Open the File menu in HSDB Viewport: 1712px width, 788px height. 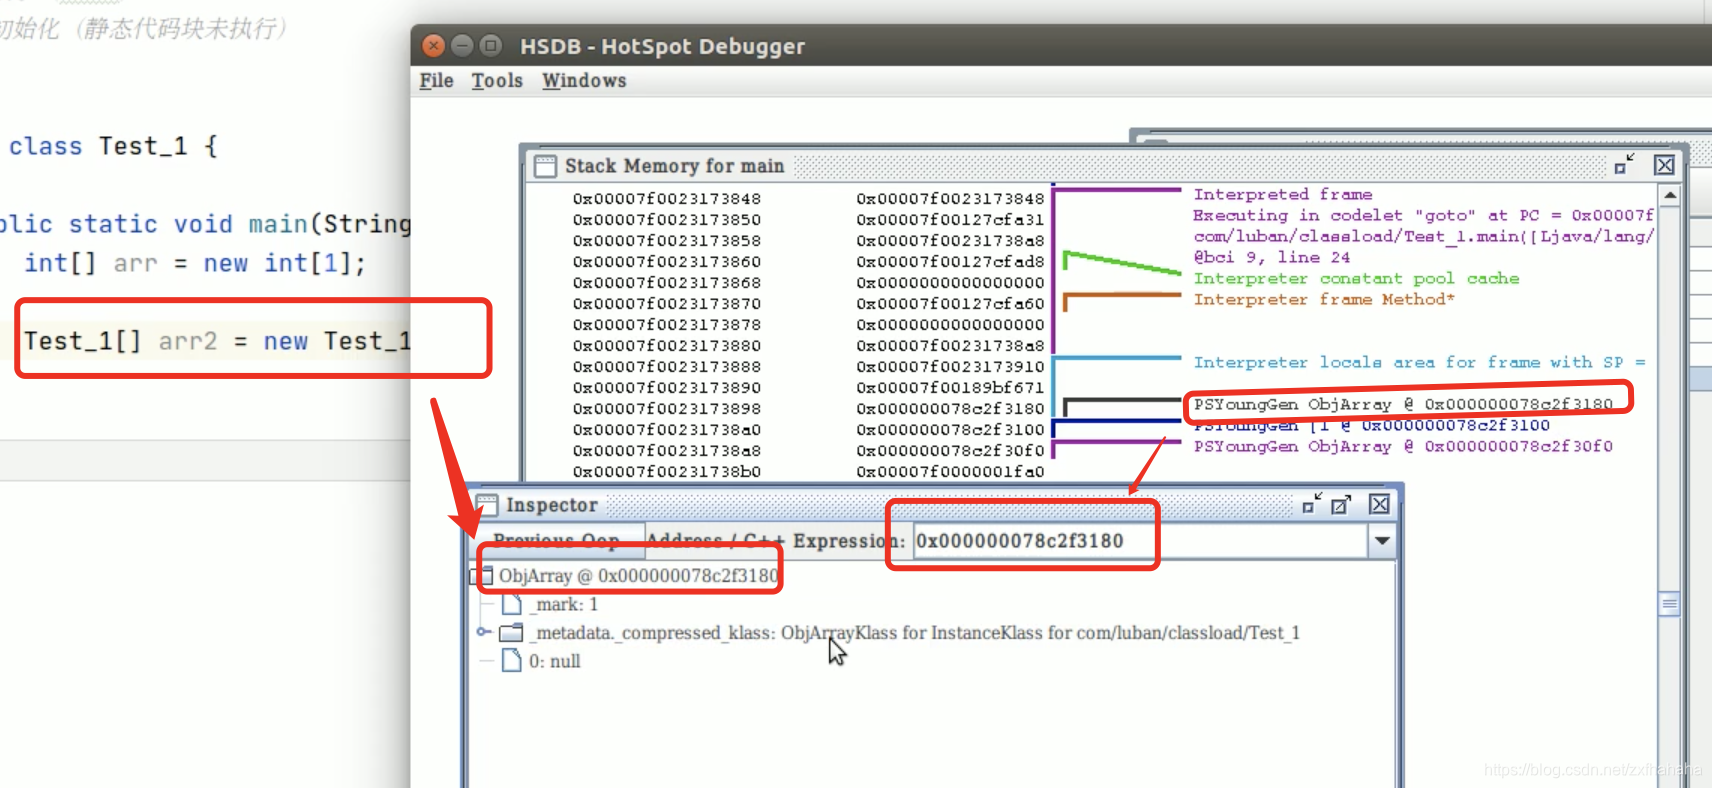436,81
